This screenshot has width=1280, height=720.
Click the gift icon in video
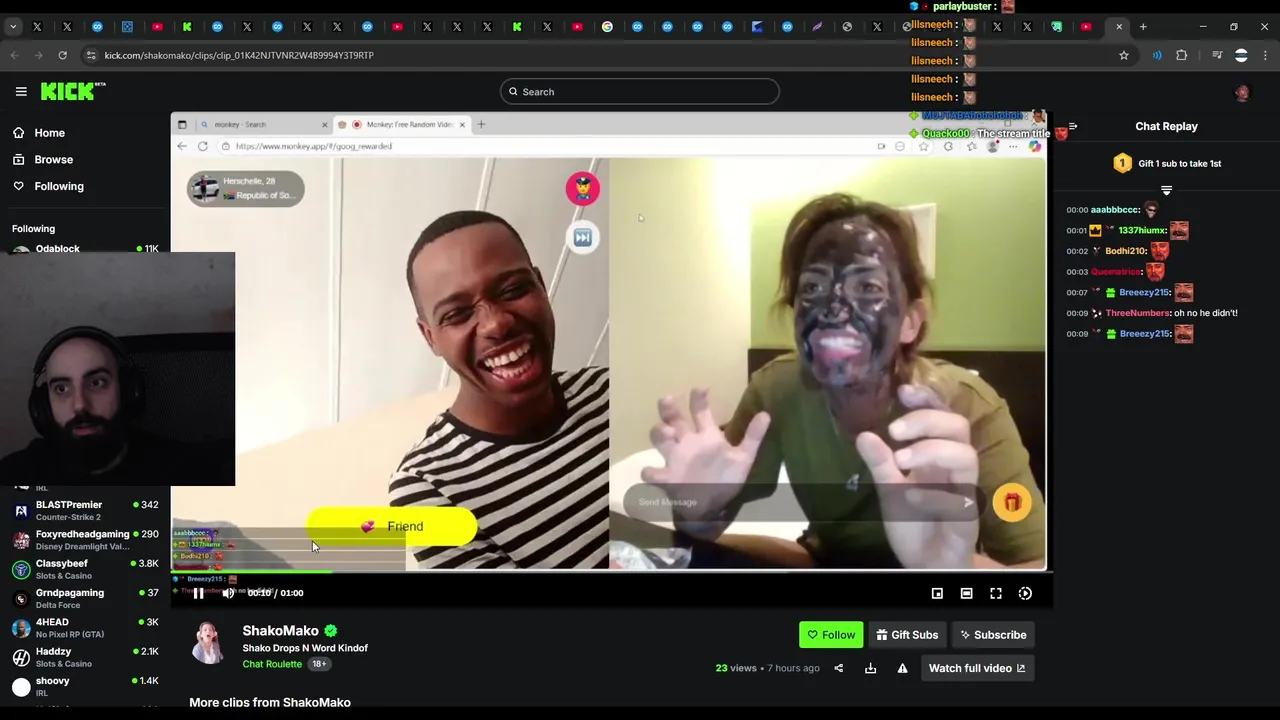coord(1012,502)
